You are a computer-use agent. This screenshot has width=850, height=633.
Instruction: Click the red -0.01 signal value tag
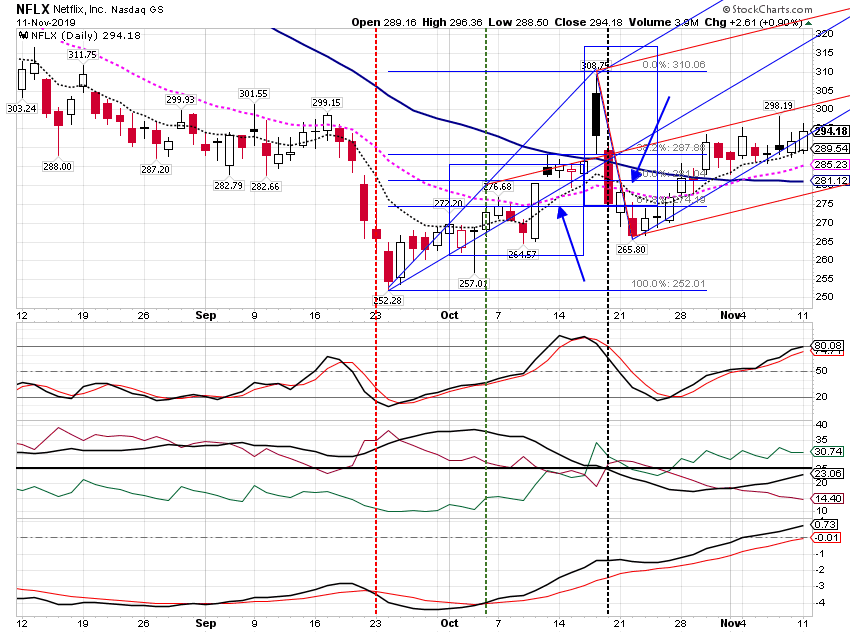coord(826,538)
